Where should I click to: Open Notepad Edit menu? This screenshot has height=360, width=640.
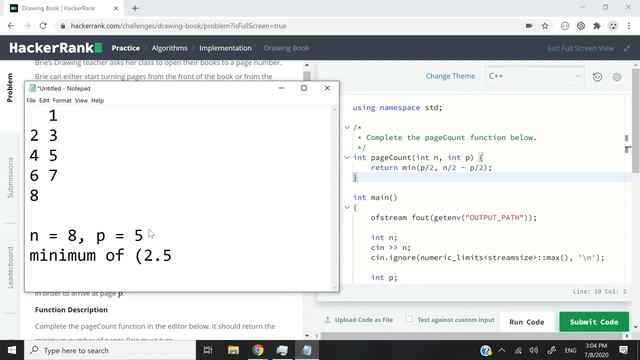(x=44, y=100)
